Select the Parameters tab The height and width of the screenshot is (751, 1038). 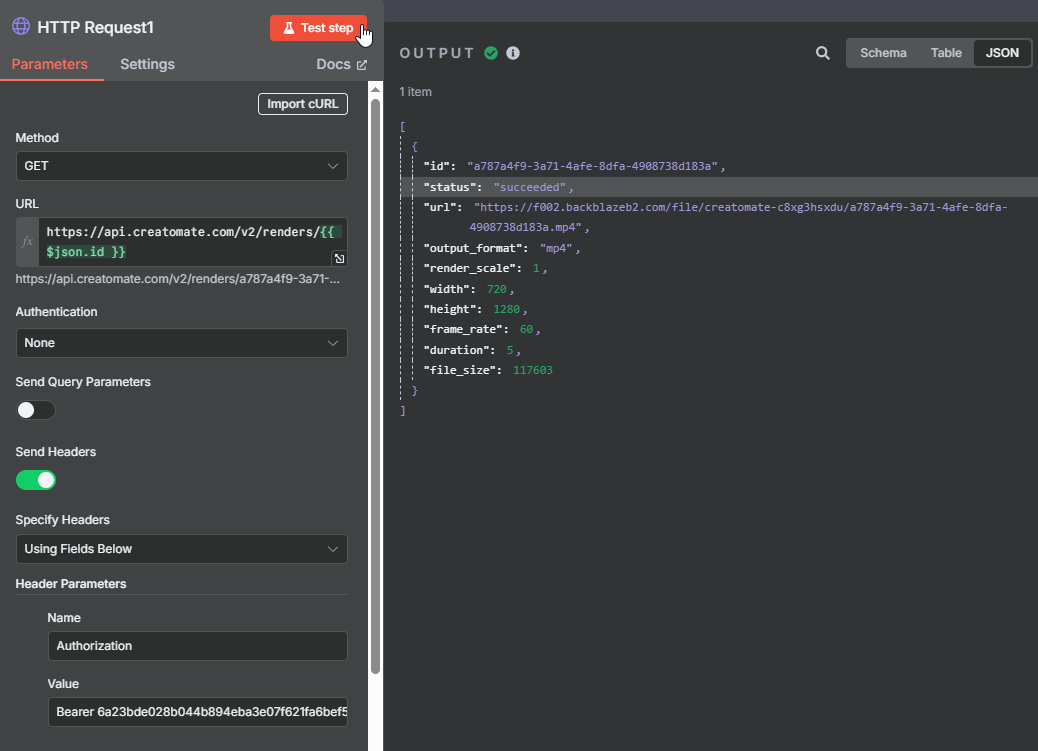[50, 64]
